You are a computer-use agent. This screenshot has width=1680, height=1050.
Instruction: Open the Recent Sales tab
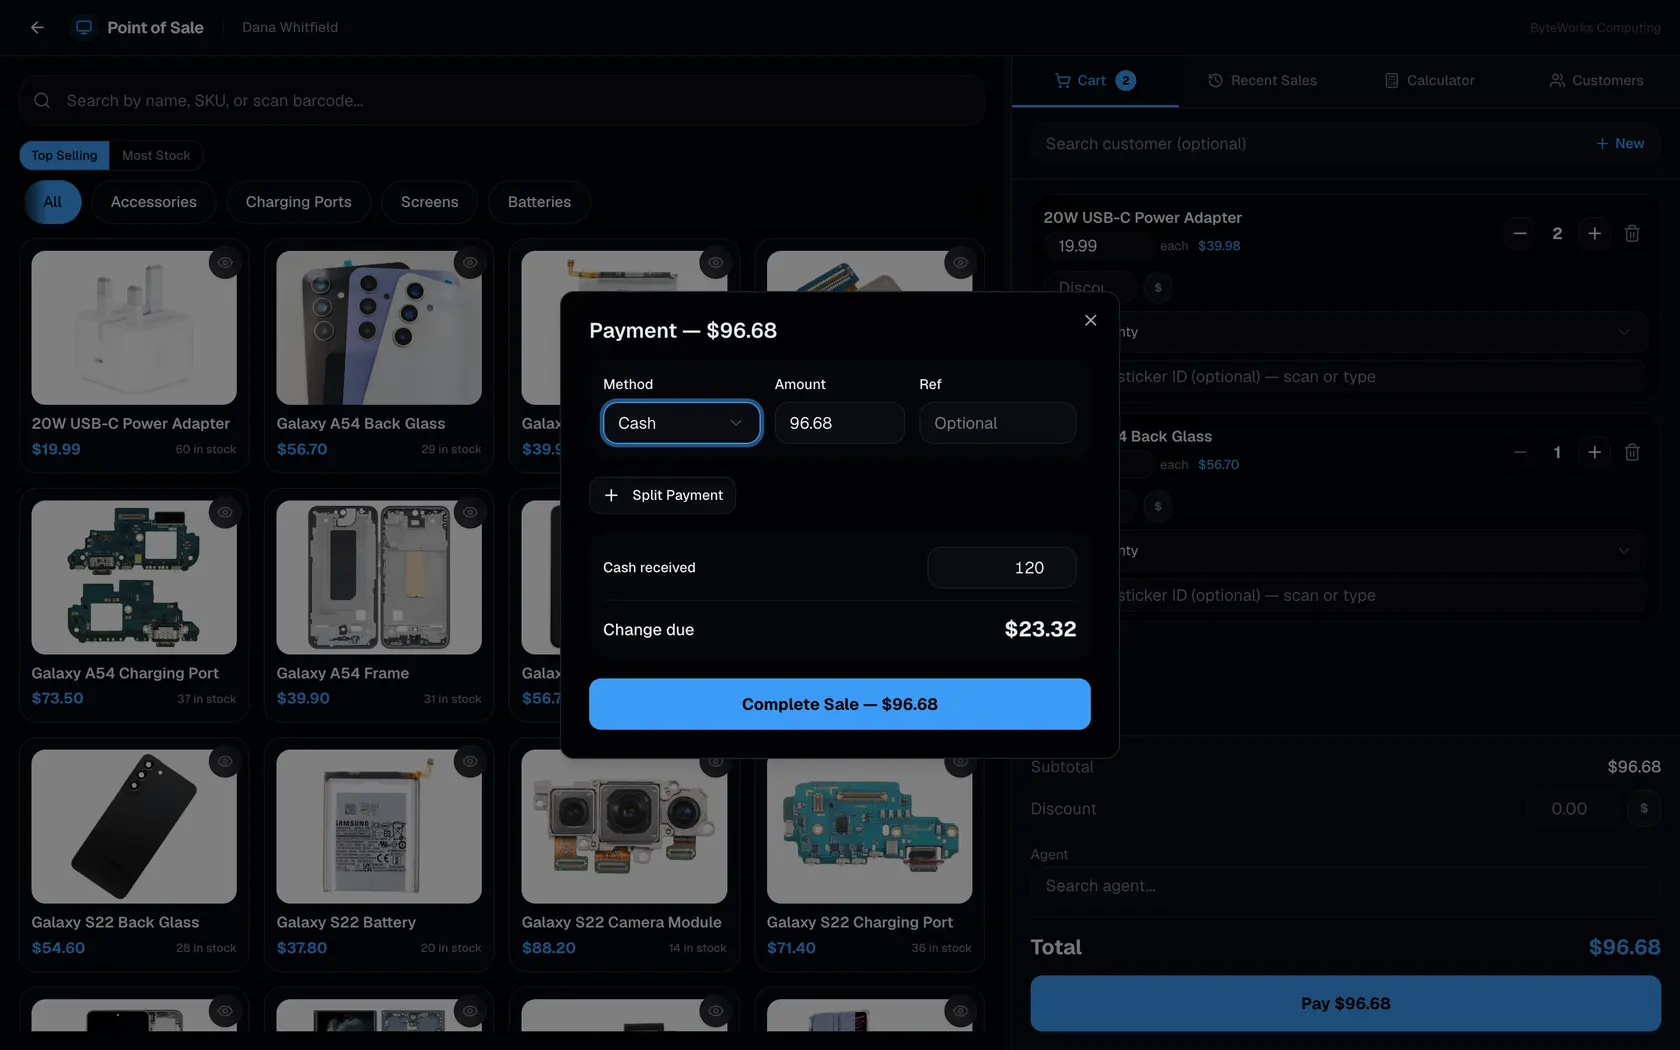pyautogui.click(x=1262, y=80)
